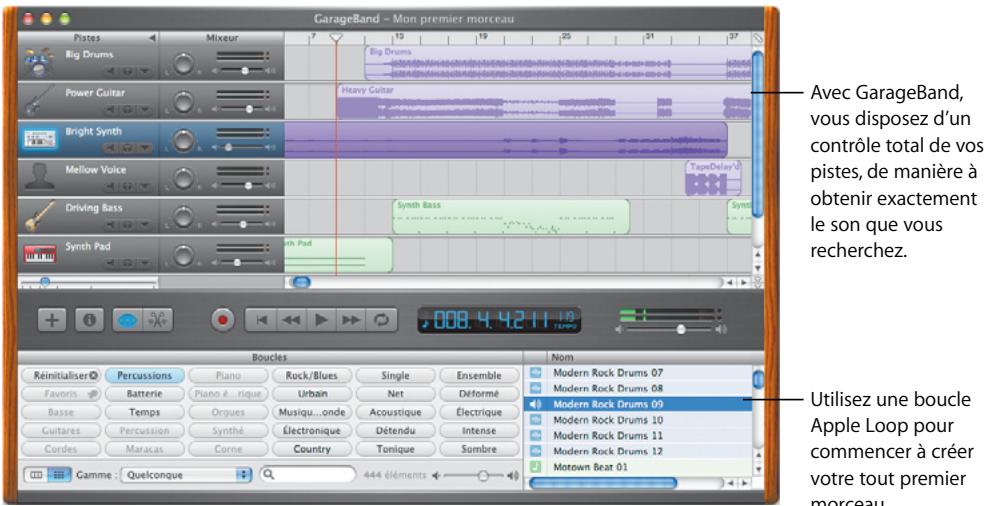
Task: Click the Power Guitar instrument icon
Action: [38, 101]
